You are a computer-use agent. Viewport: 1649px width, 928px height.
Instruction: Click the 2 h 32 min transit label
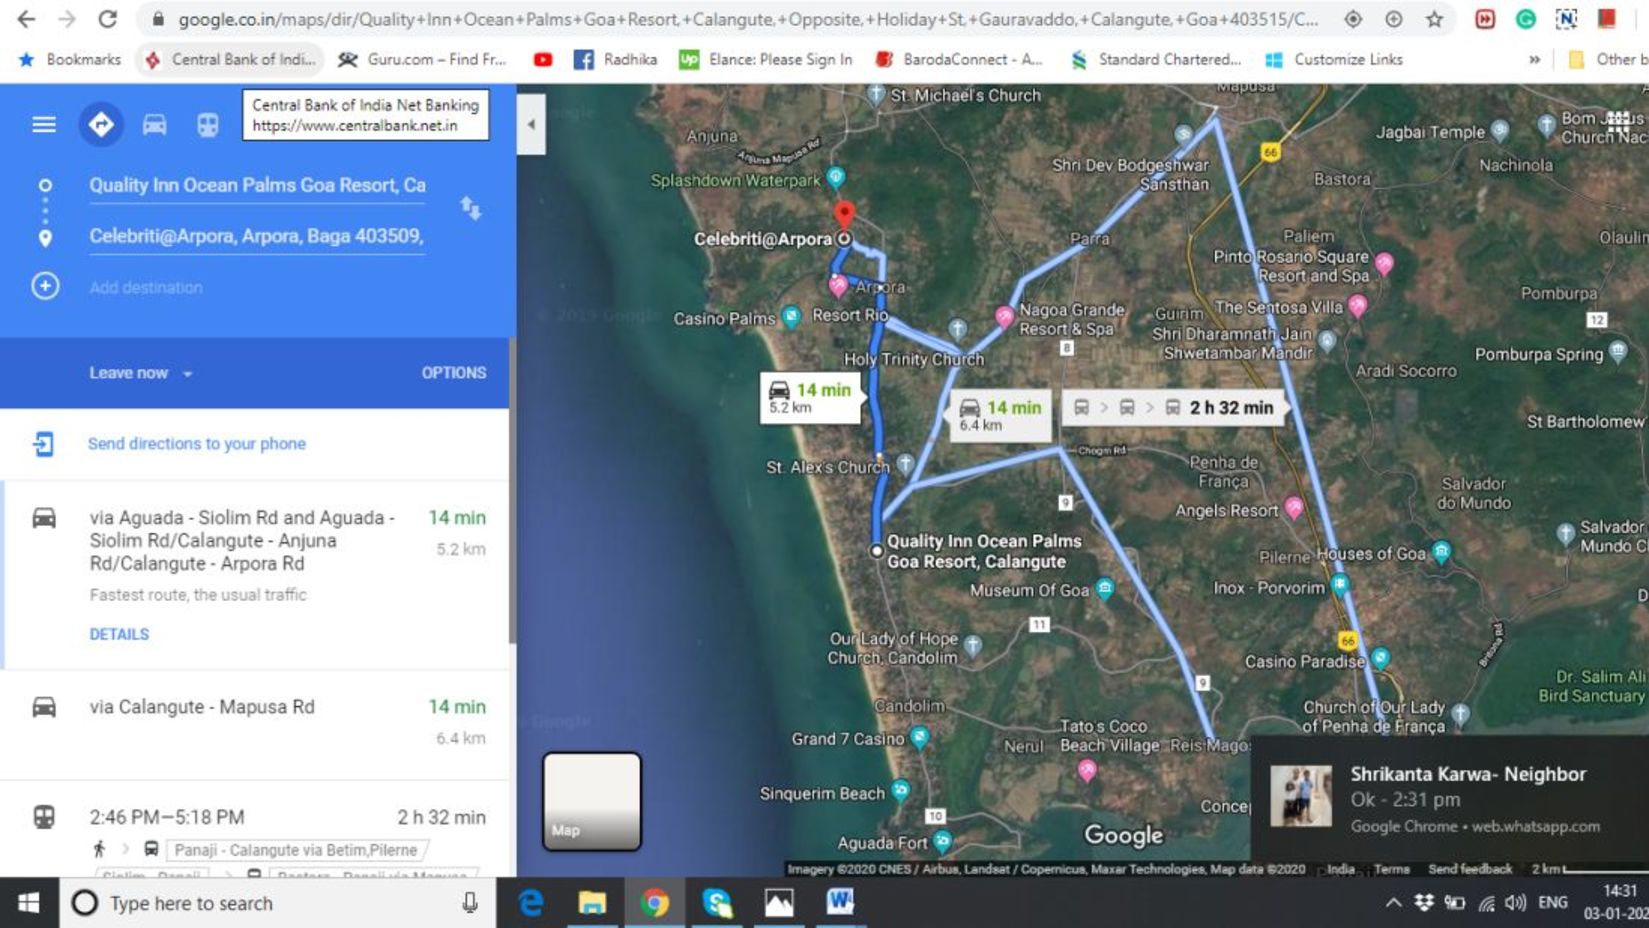pos(1173,408)
